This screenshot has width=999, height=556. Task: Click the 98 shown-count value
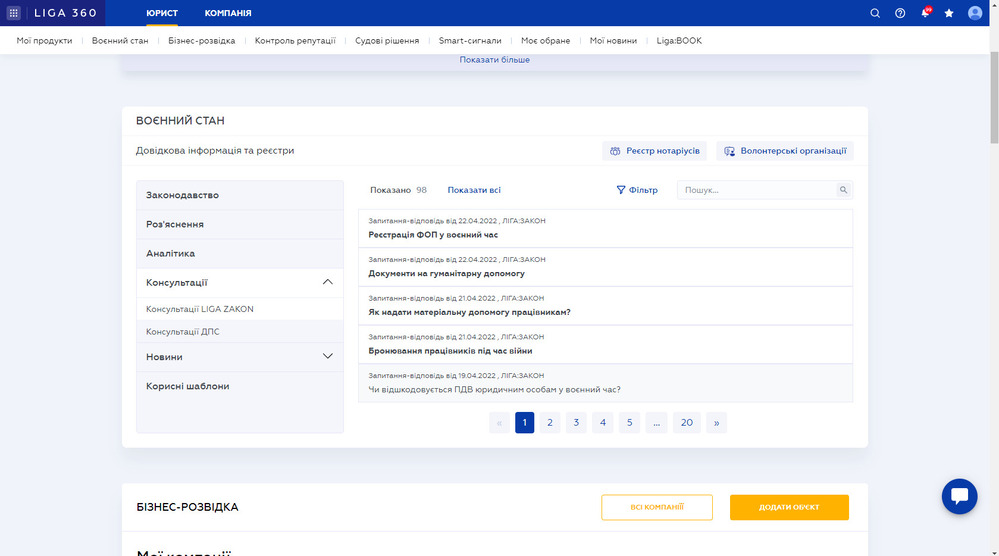(x=421, y=190)
